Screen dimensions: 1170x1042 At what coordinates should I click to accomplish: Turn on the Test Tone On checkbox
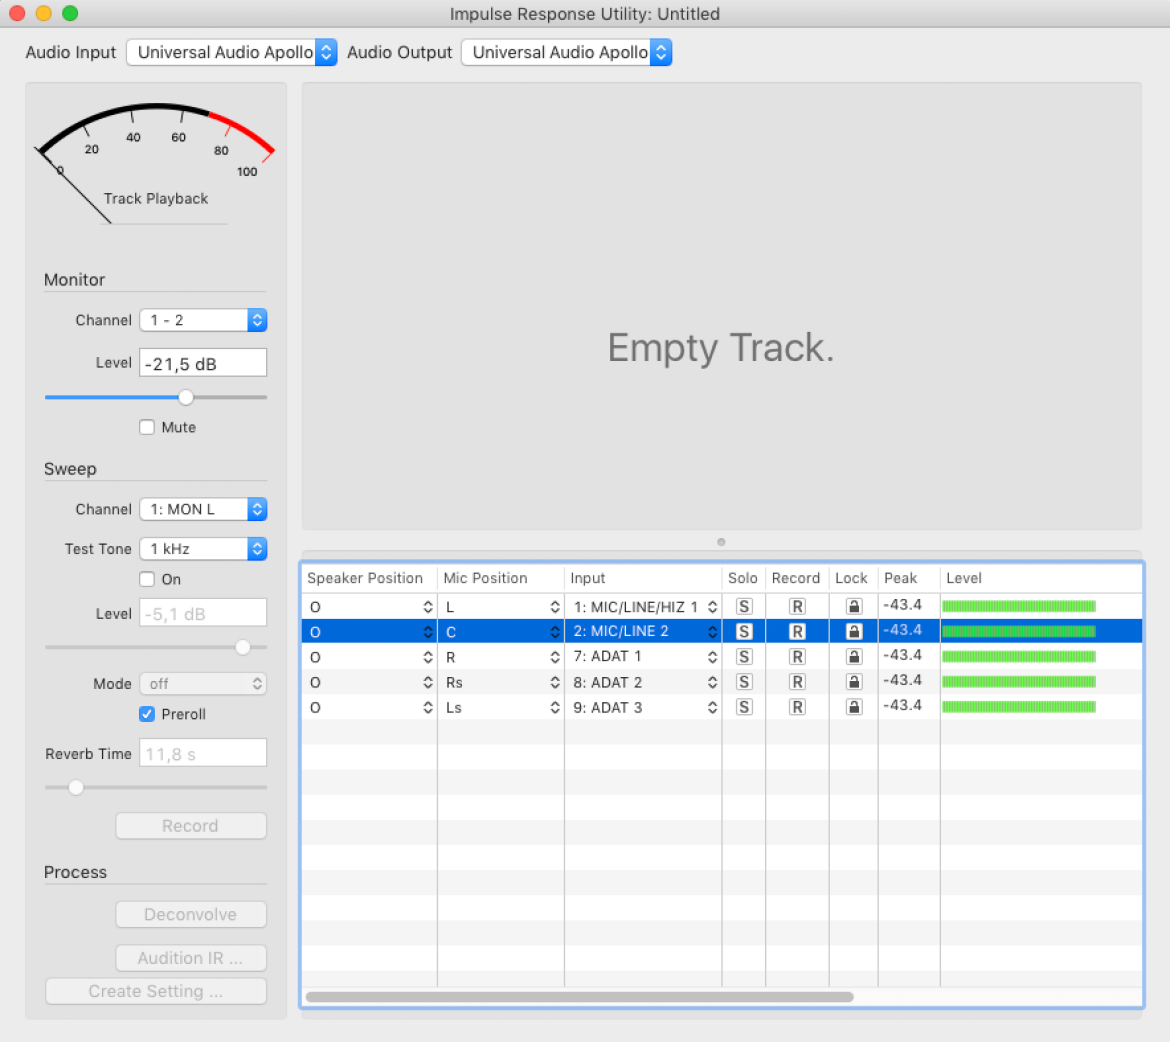coord(147,579)
